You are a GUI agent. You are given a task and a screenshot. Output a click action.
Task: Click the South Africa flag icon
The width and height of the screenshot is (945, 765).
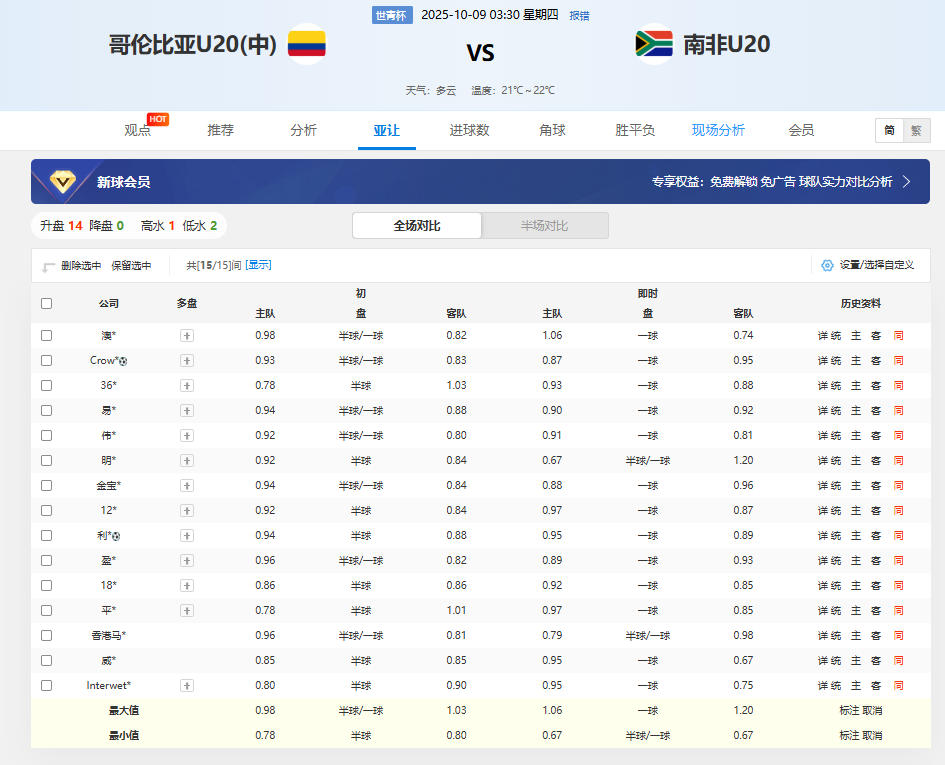coord(654,44)
